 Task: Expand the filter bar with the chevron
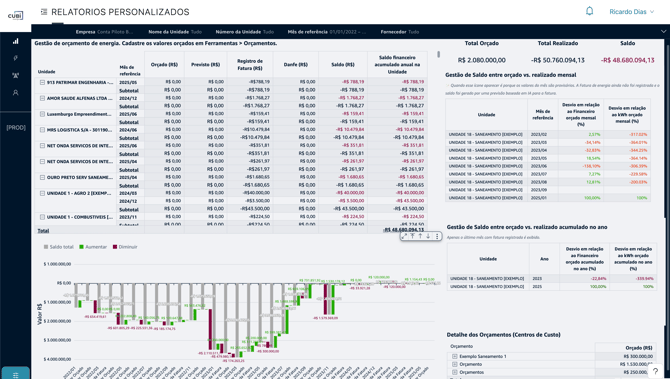pyautogui.click(x=663, y=32)
